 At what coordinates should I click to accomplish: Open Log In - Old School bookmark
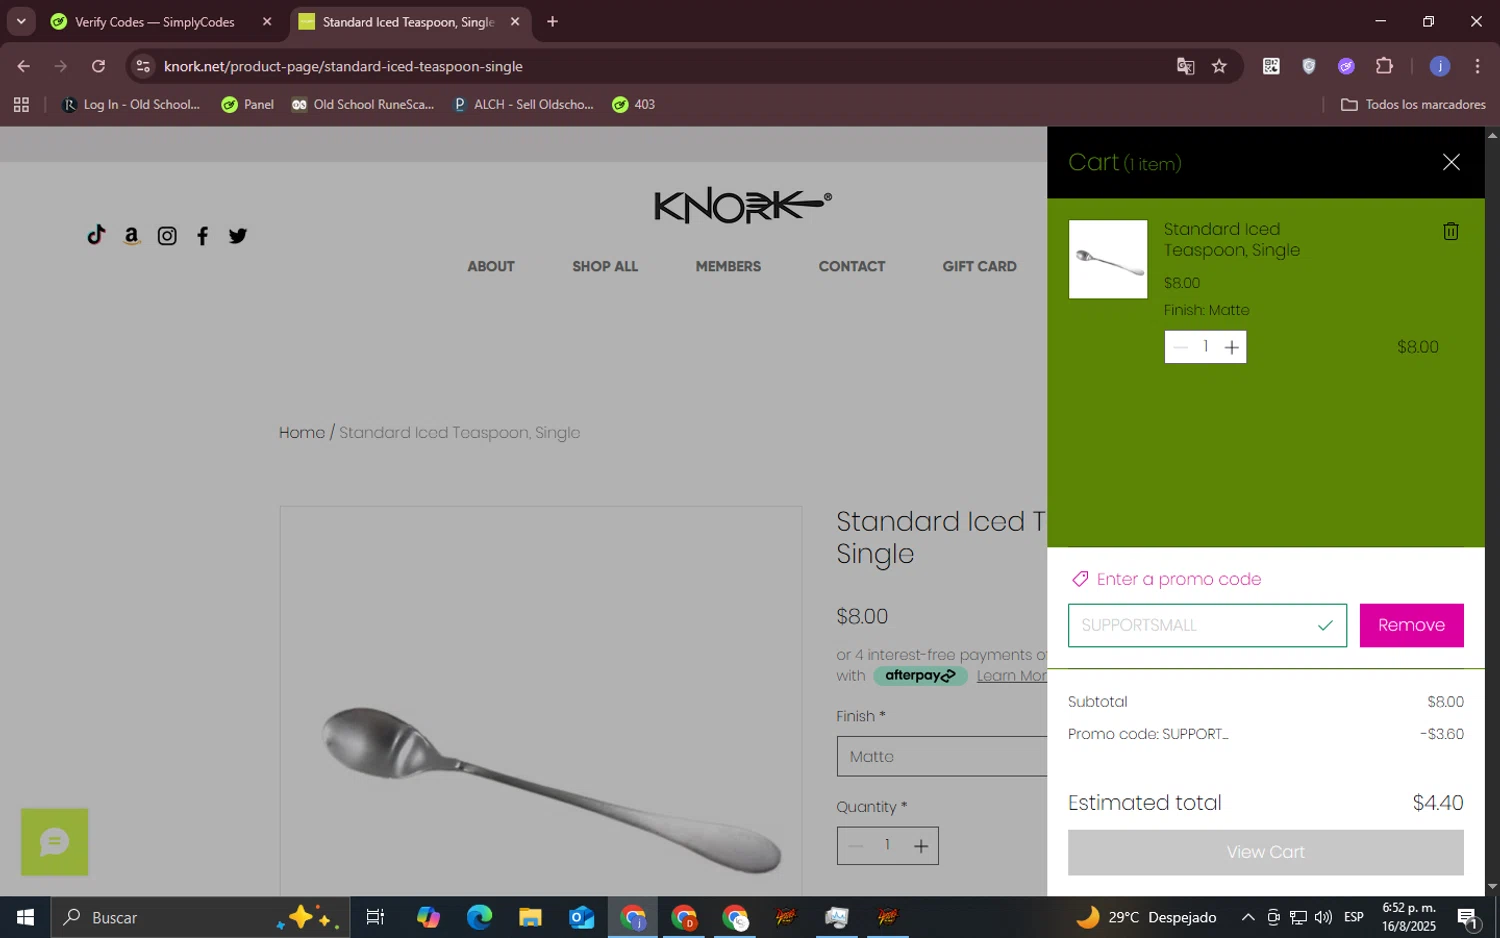131,104
